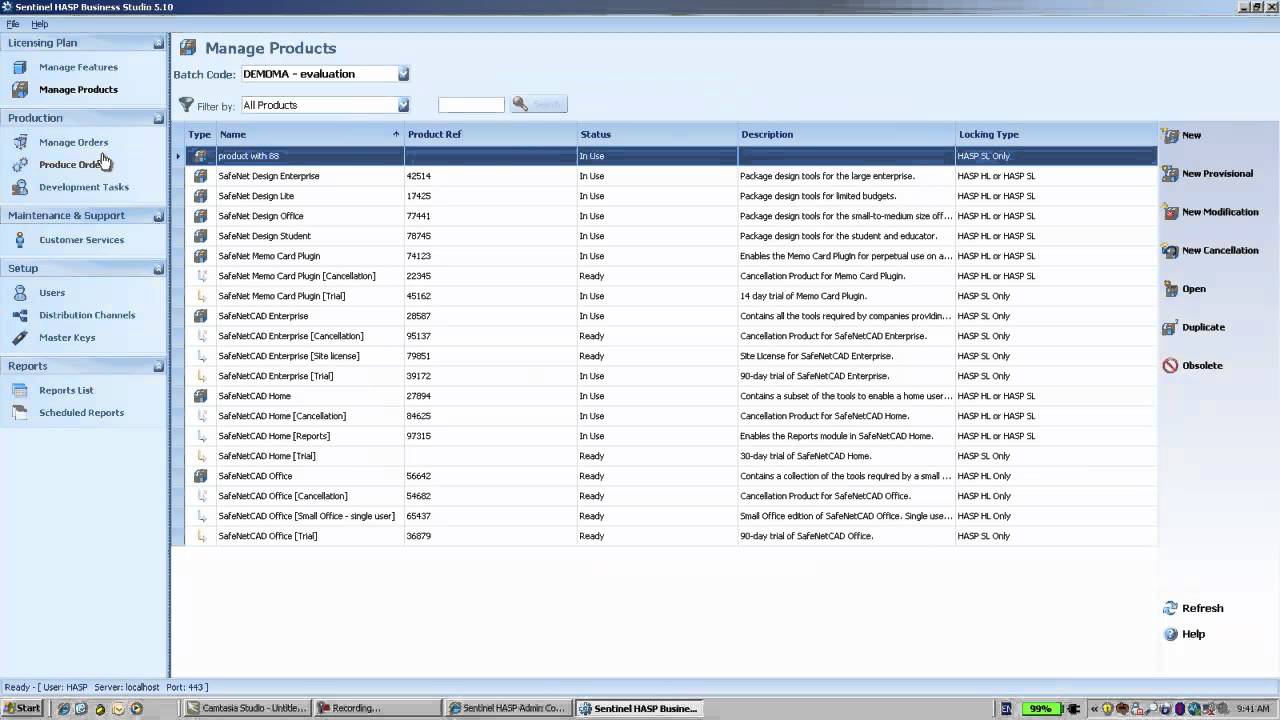Open the Help menu
Viewport: 1280px width, 720px height.
tap(39, 24)
